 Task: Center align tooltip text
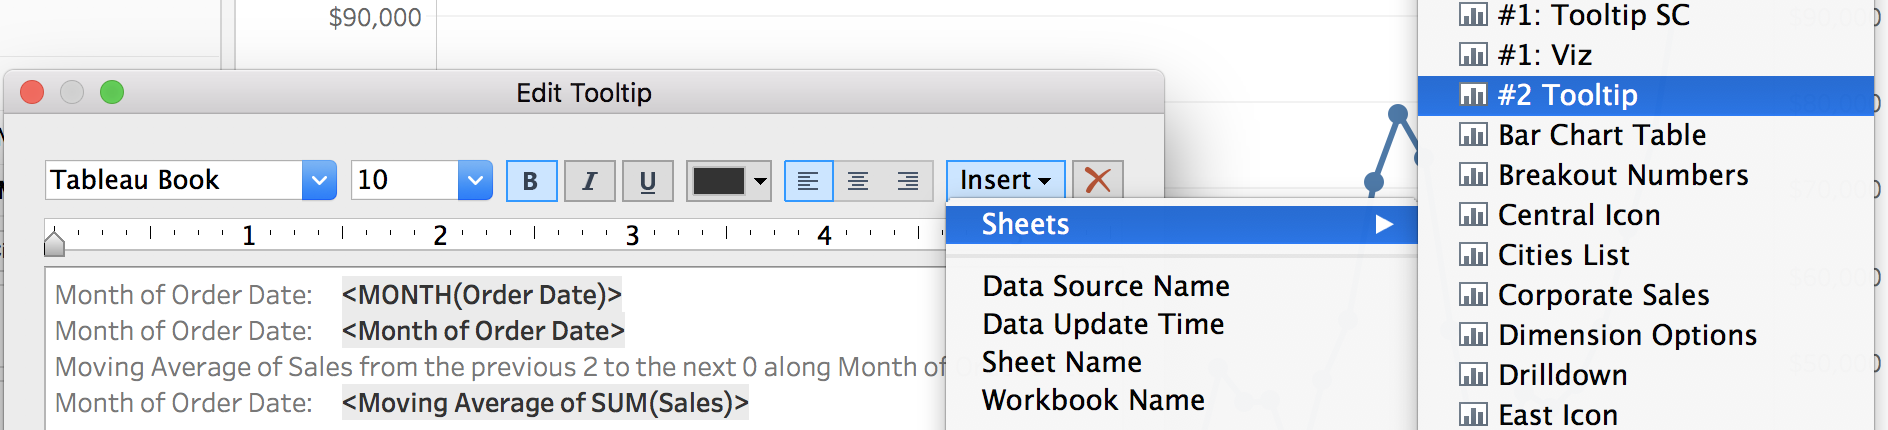tap(858, 181)
